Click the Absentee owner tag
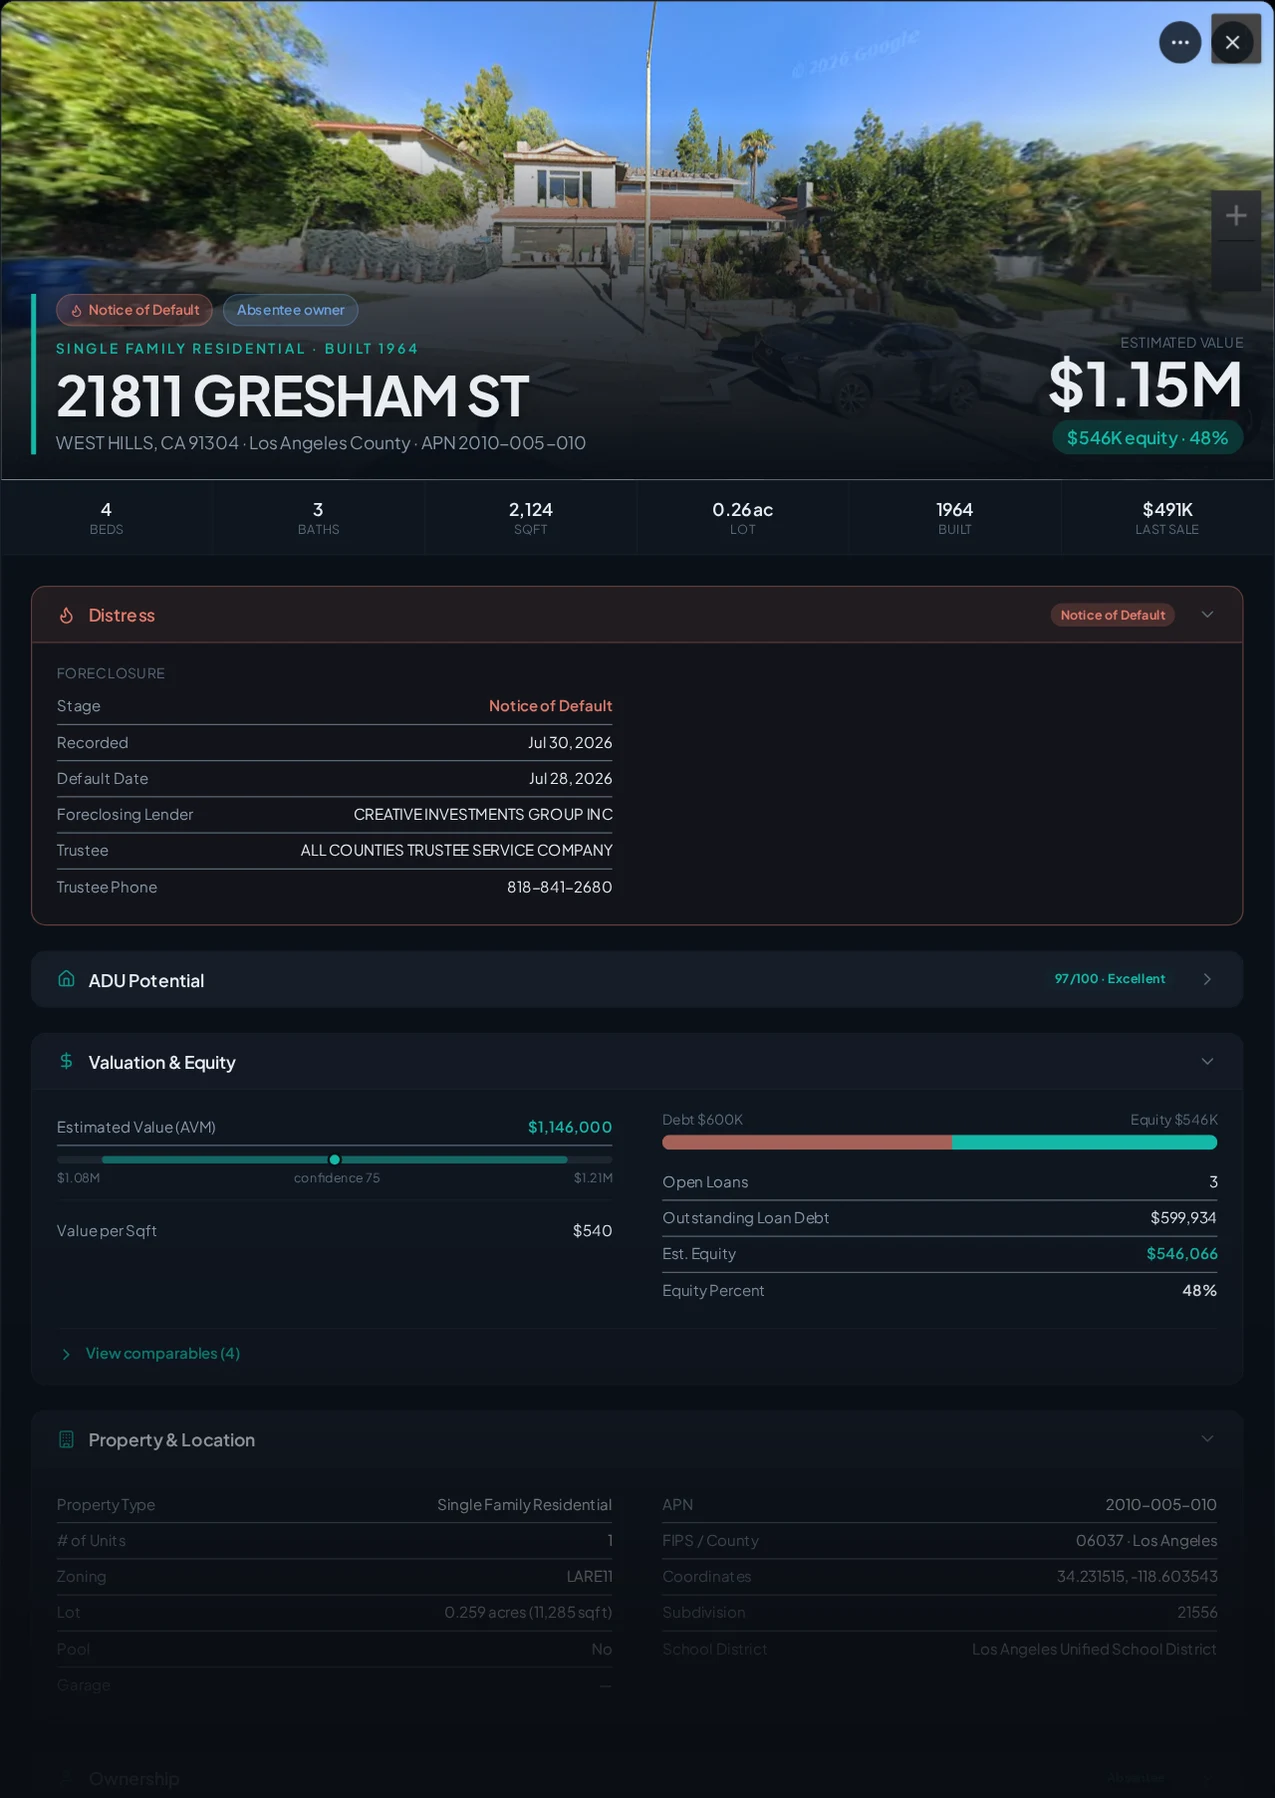Viewport: 1275px width, 1798px height. (290, 310)
